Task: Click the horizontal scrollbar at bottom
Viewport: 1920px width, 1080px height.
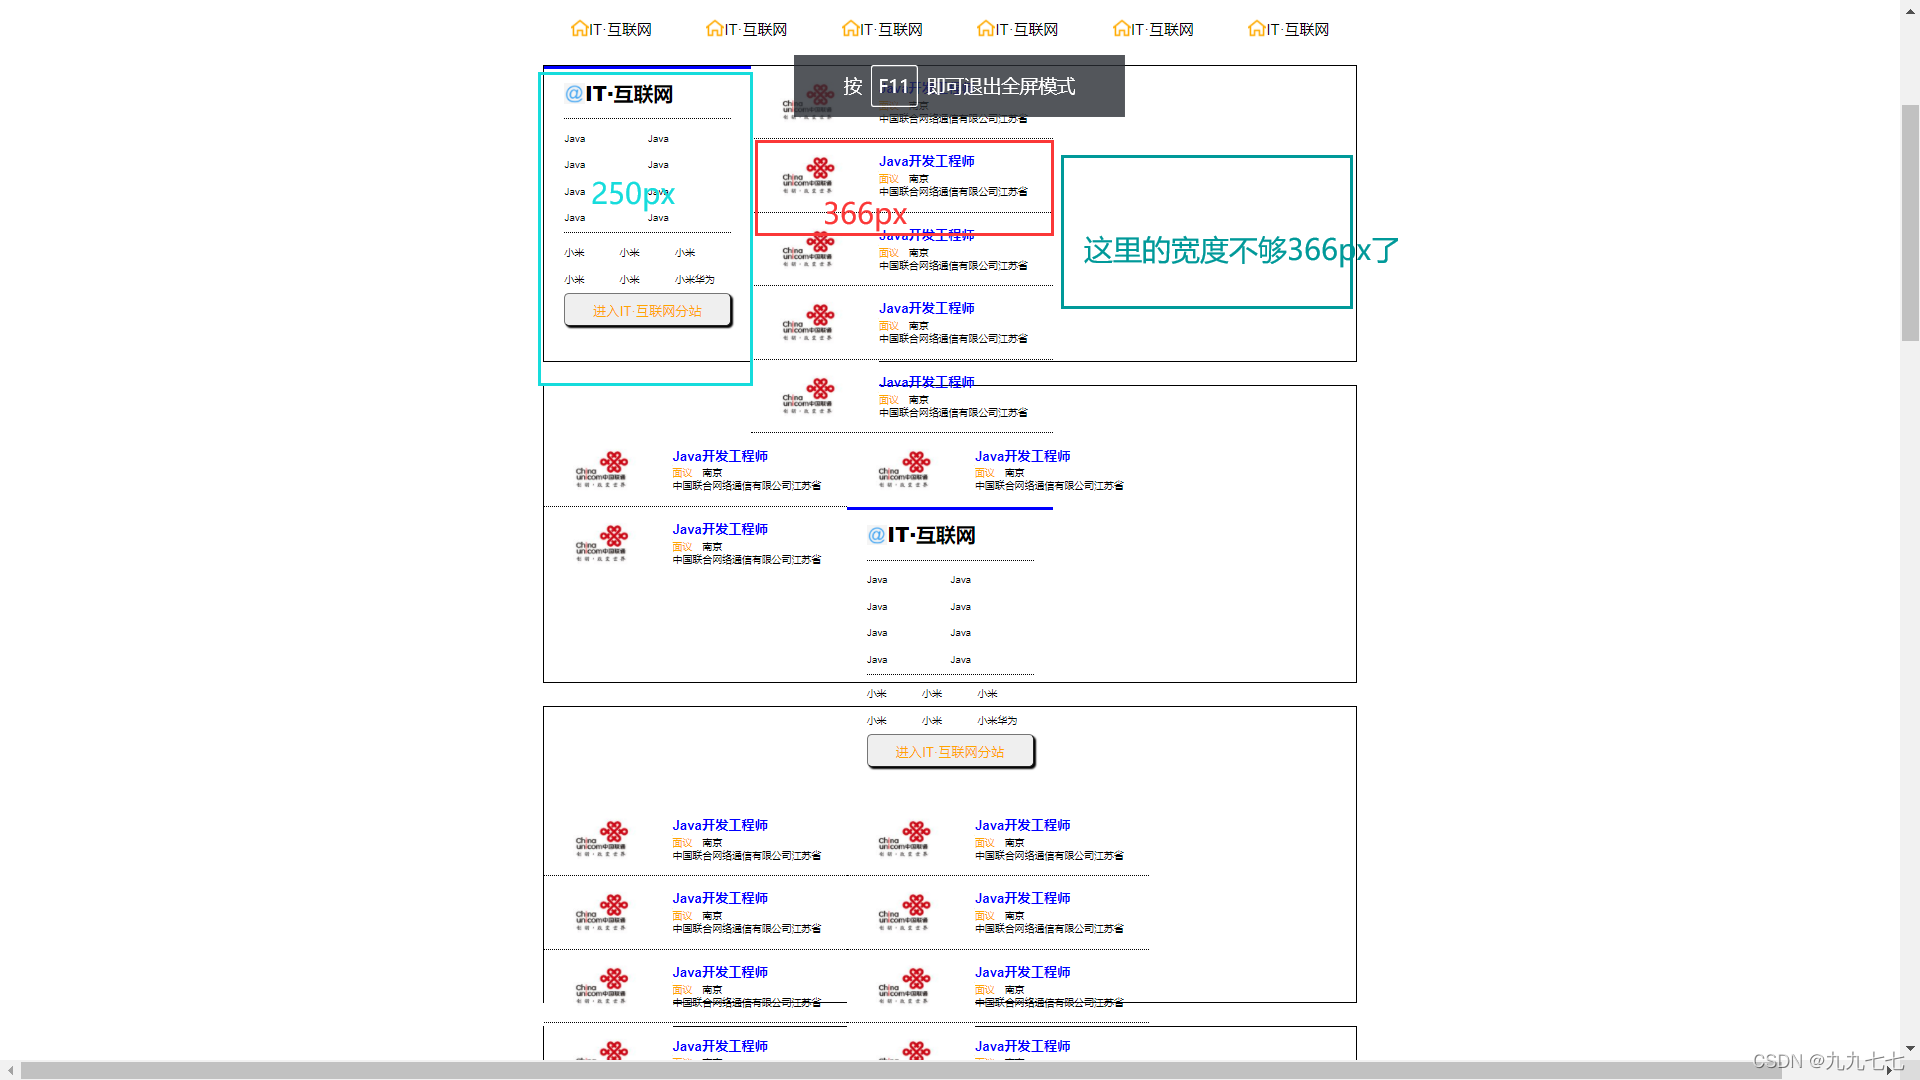Action: coord(900,1070)
